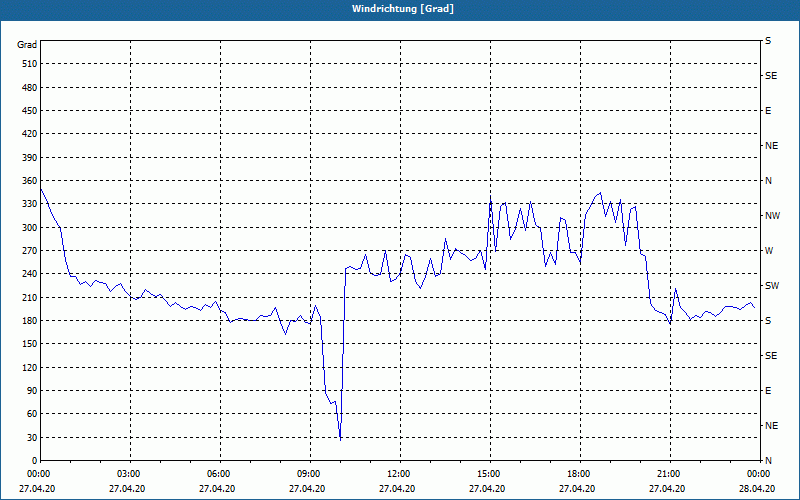
Task: Click the N compass label at 0 level
Action: pos(768,461)
